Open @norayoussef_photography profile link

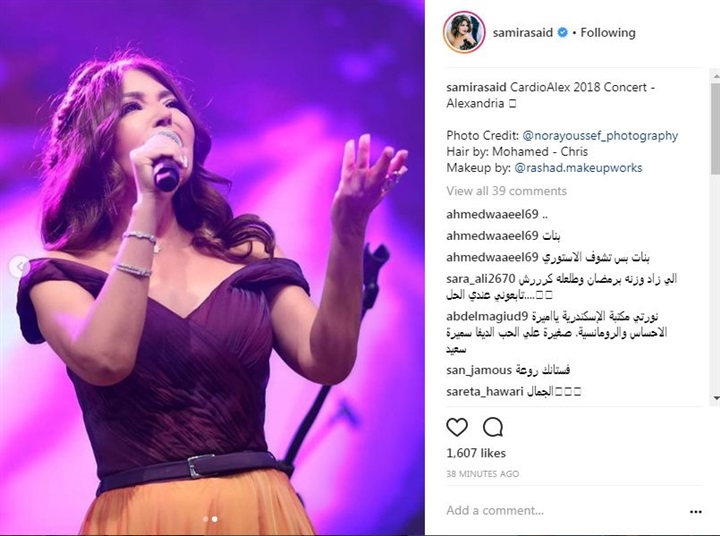point(600,135)
